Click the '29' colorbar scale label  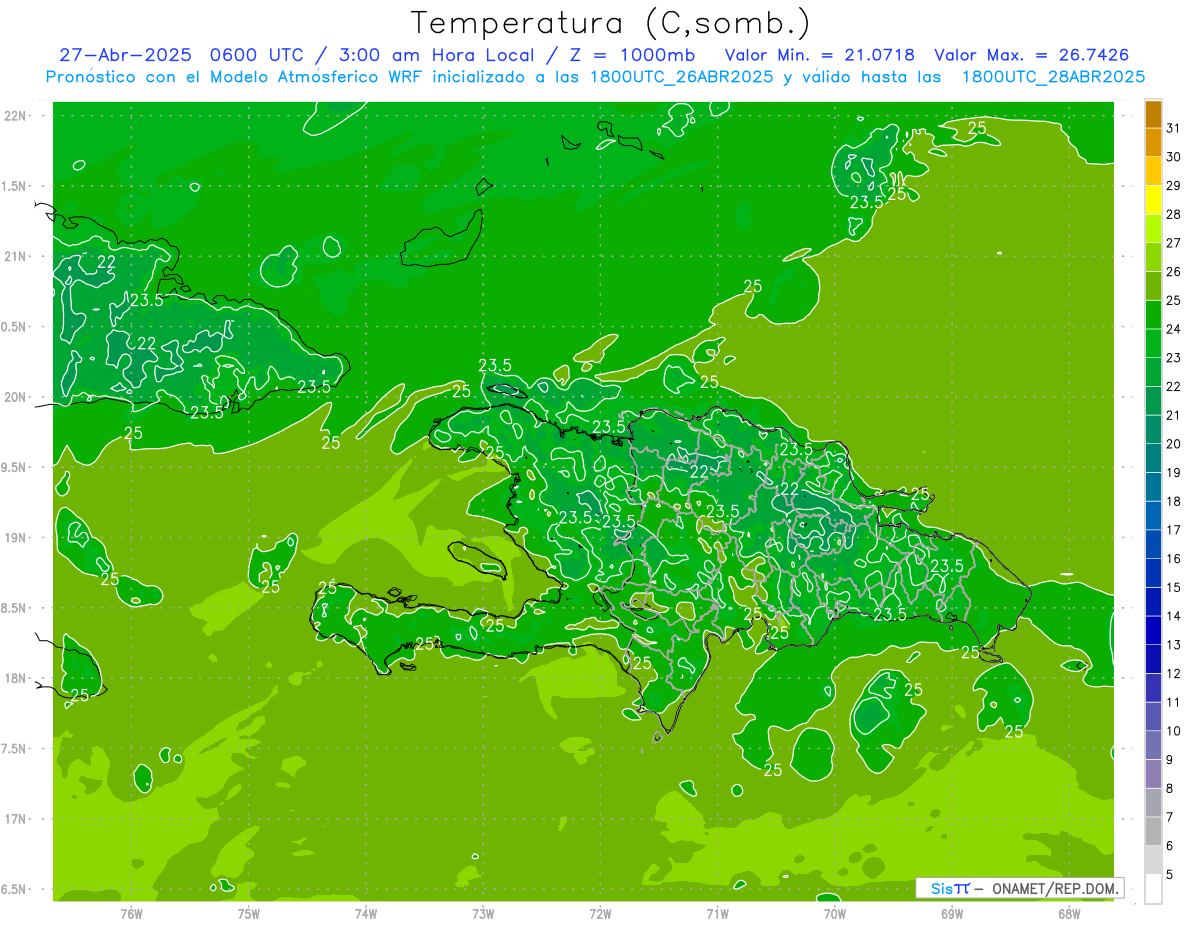(x=1173, y=186)
